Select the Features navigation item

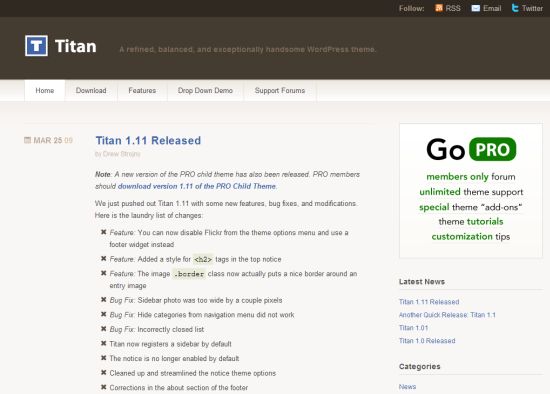[142, 91]
